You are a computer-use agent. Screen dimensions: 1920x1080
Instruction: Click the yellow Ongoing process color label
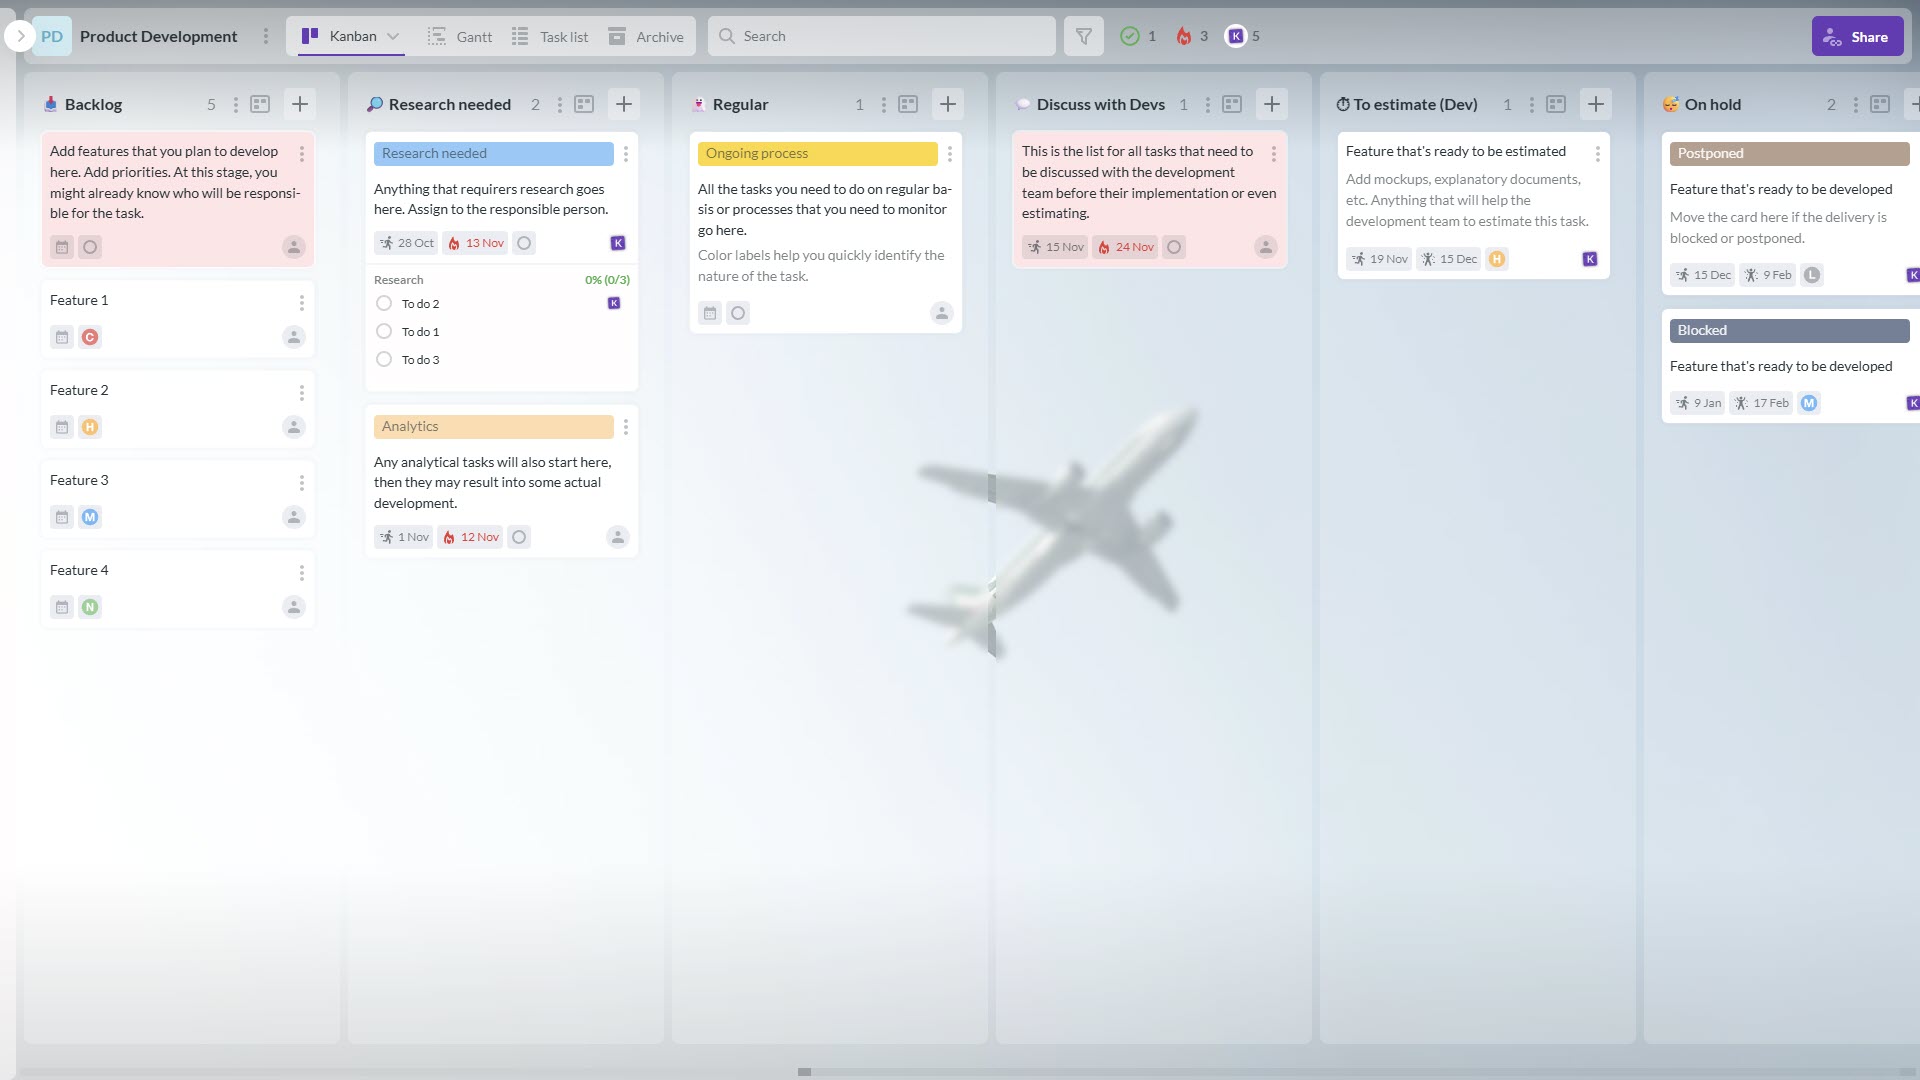point(817,153)
